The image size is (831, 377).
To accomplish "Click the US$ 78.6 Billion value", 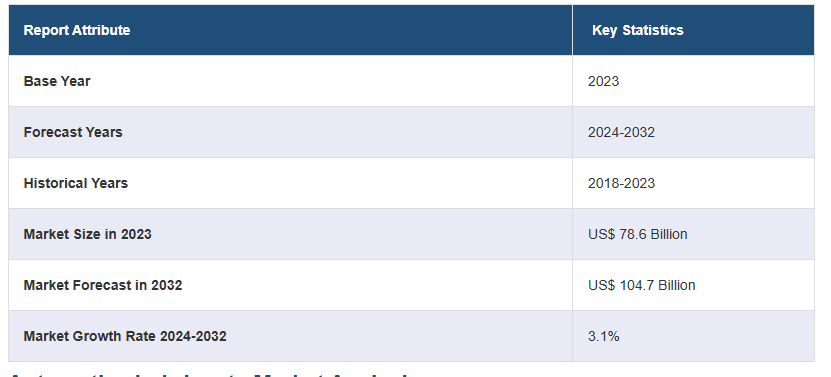I will pyautogui.click(x=638, y=234).
